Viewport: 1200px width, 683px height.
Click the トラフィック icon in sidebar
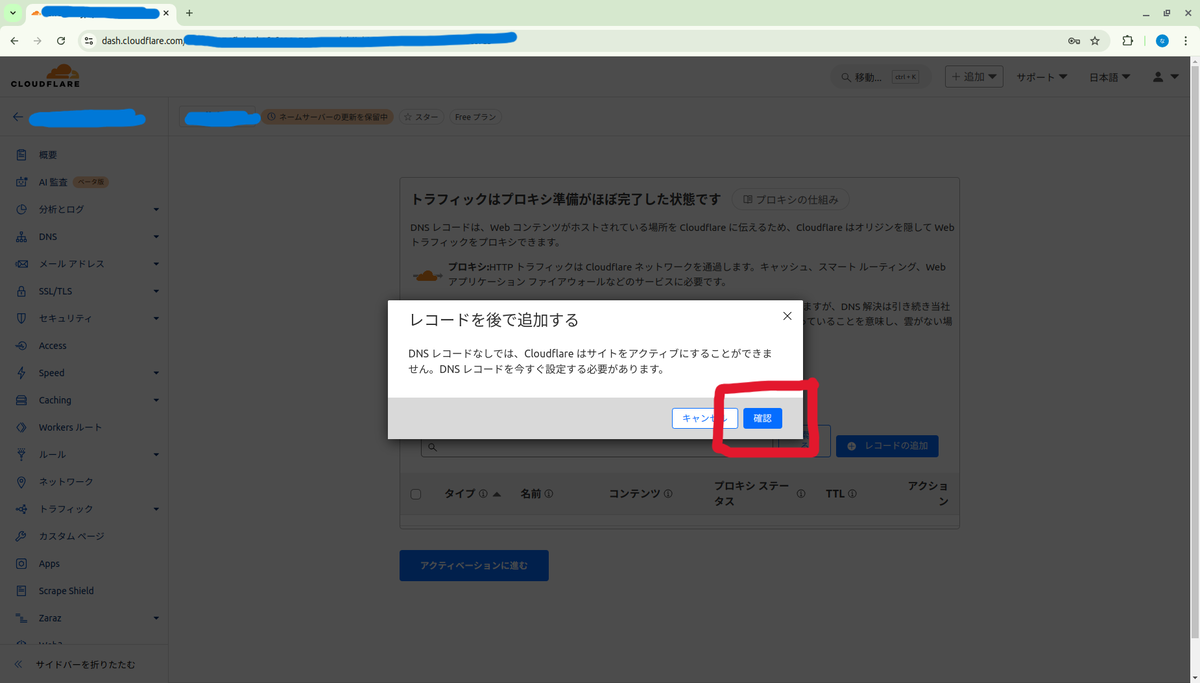[21, 509]
